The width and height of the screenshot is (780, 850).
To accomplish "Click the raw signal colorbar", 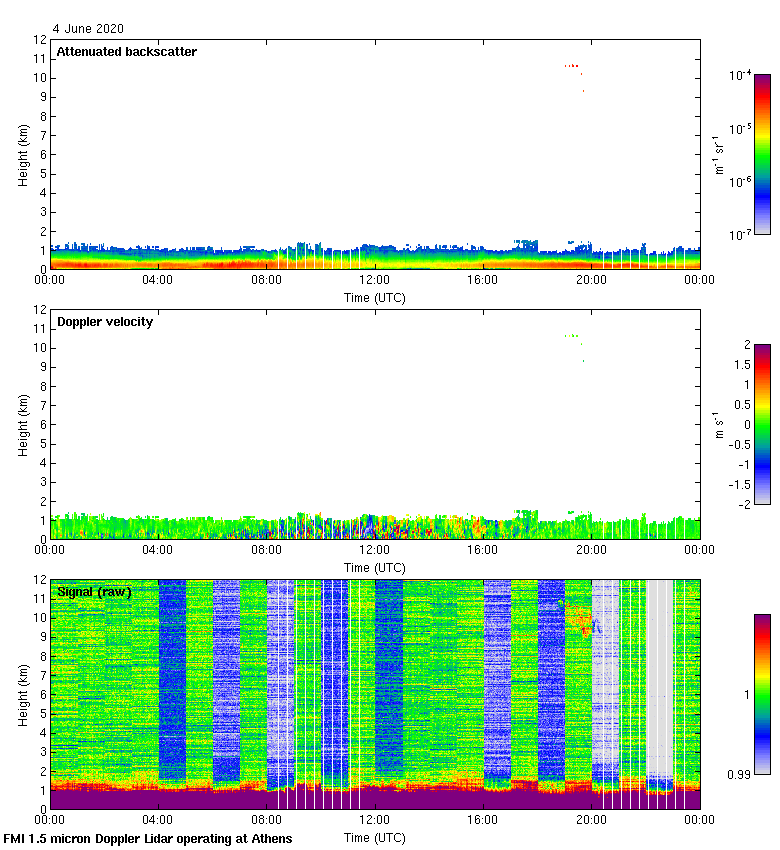I will tap(762, 694).
